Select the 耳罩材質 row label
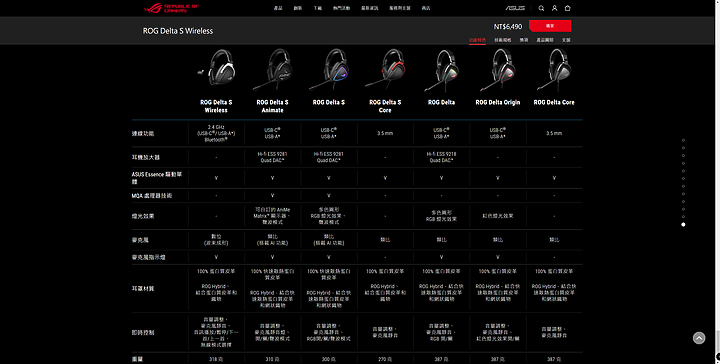 click(143, 289)
